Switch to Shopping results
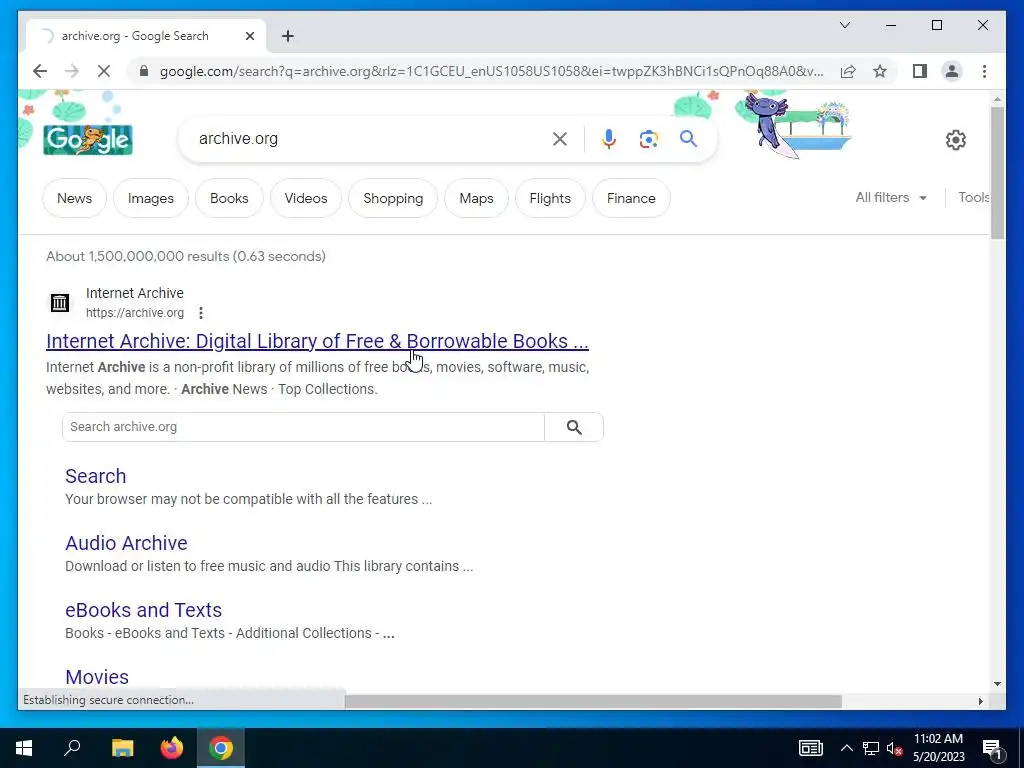The width and height of the screenshot is (1024, 768). (393, 199)
